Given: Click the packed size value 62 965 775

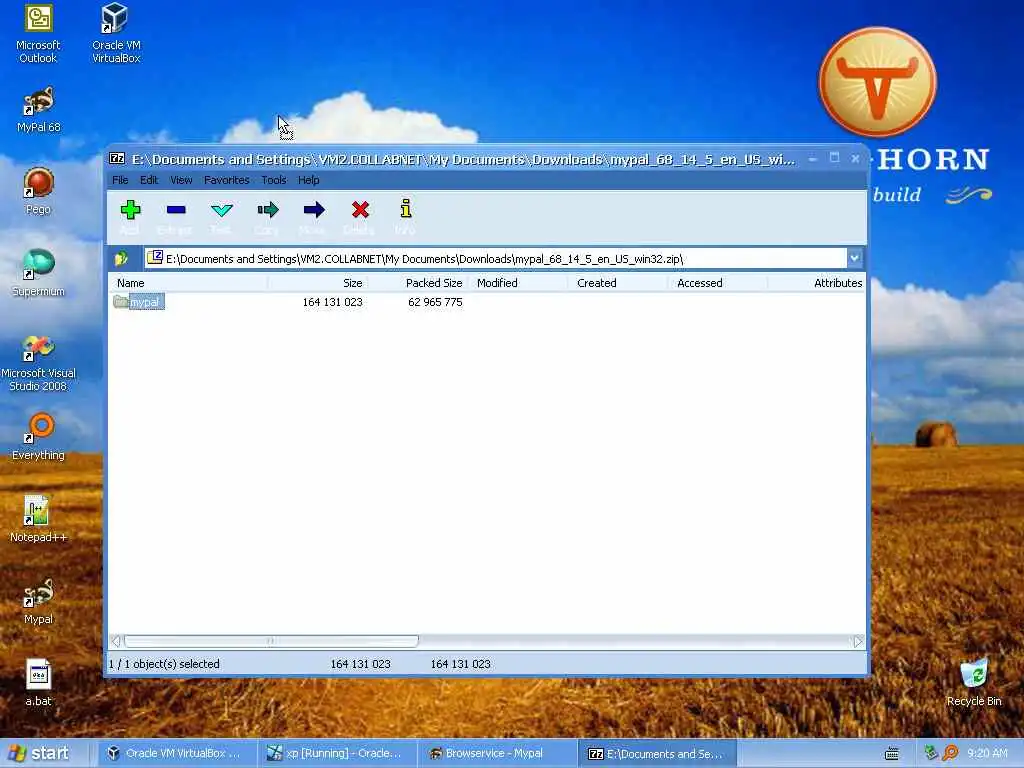Looking at the screenshot, I should [x=435, y=302].
